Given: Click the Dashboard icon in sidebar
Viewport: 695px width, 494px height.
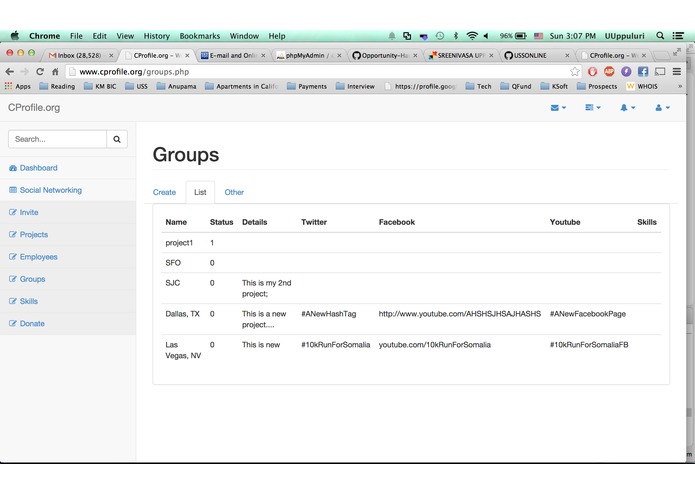Looking at the screenshot, I should pyautogui.click(x=13, y=168).
